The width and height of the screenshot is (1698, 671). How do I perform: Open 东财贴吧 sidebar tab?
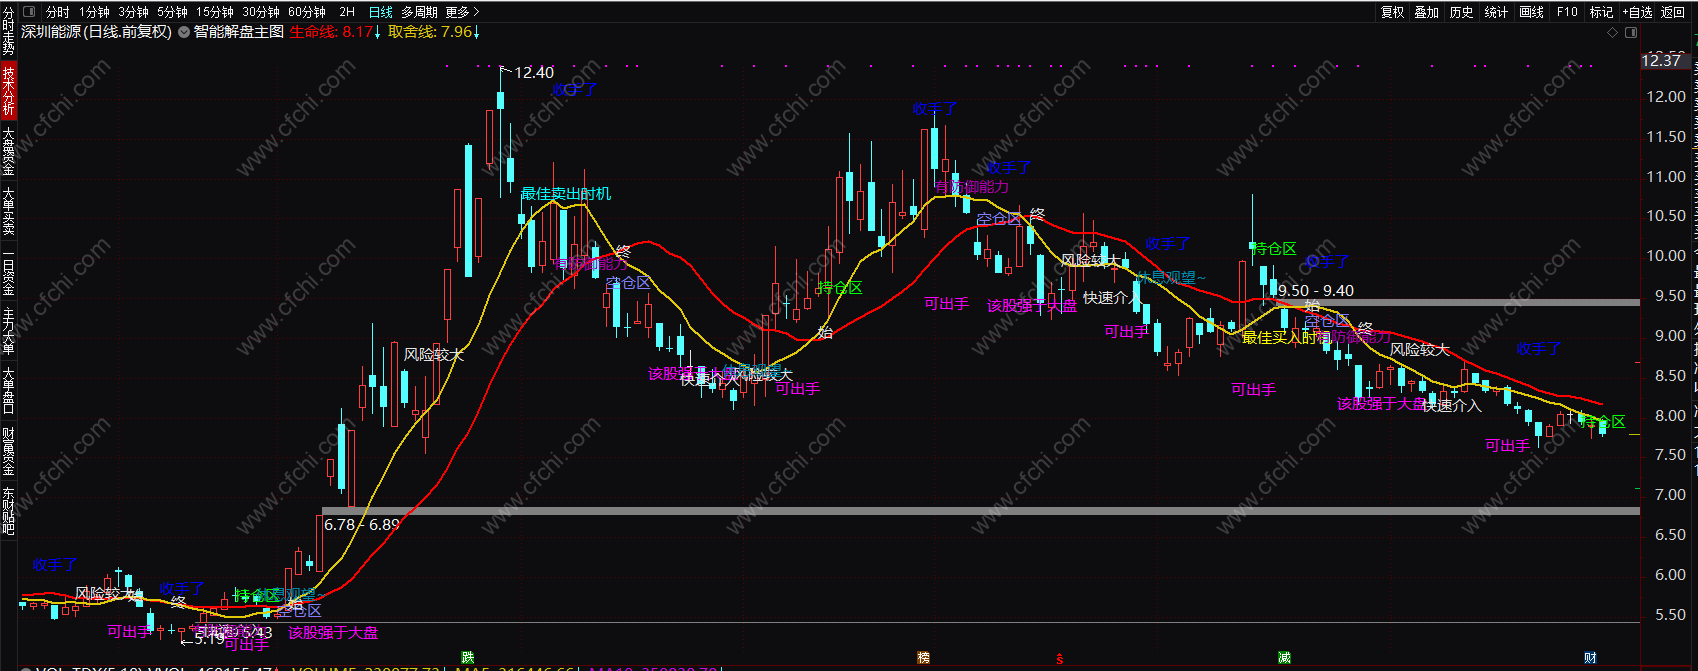pos(8,512)
